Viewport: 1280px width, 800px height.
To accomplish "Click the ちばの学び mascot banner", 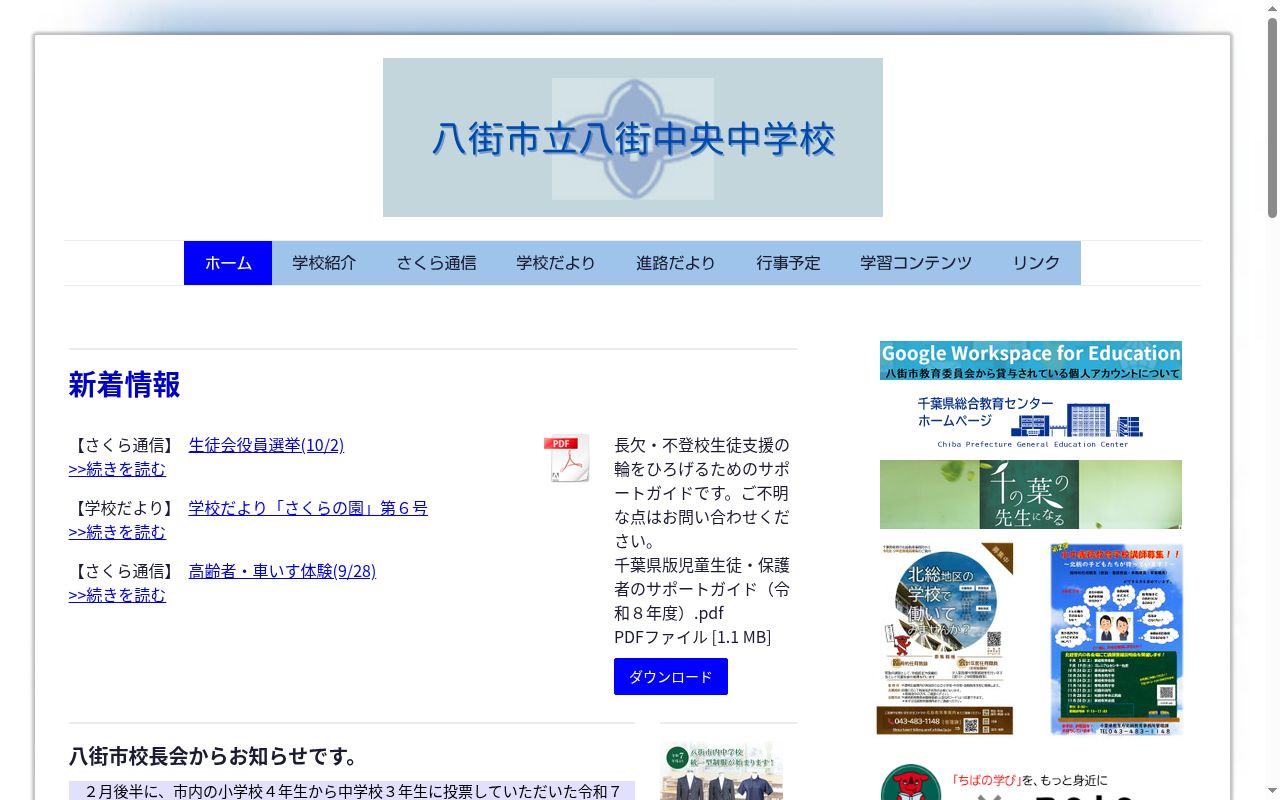I will pos(1031,781).
